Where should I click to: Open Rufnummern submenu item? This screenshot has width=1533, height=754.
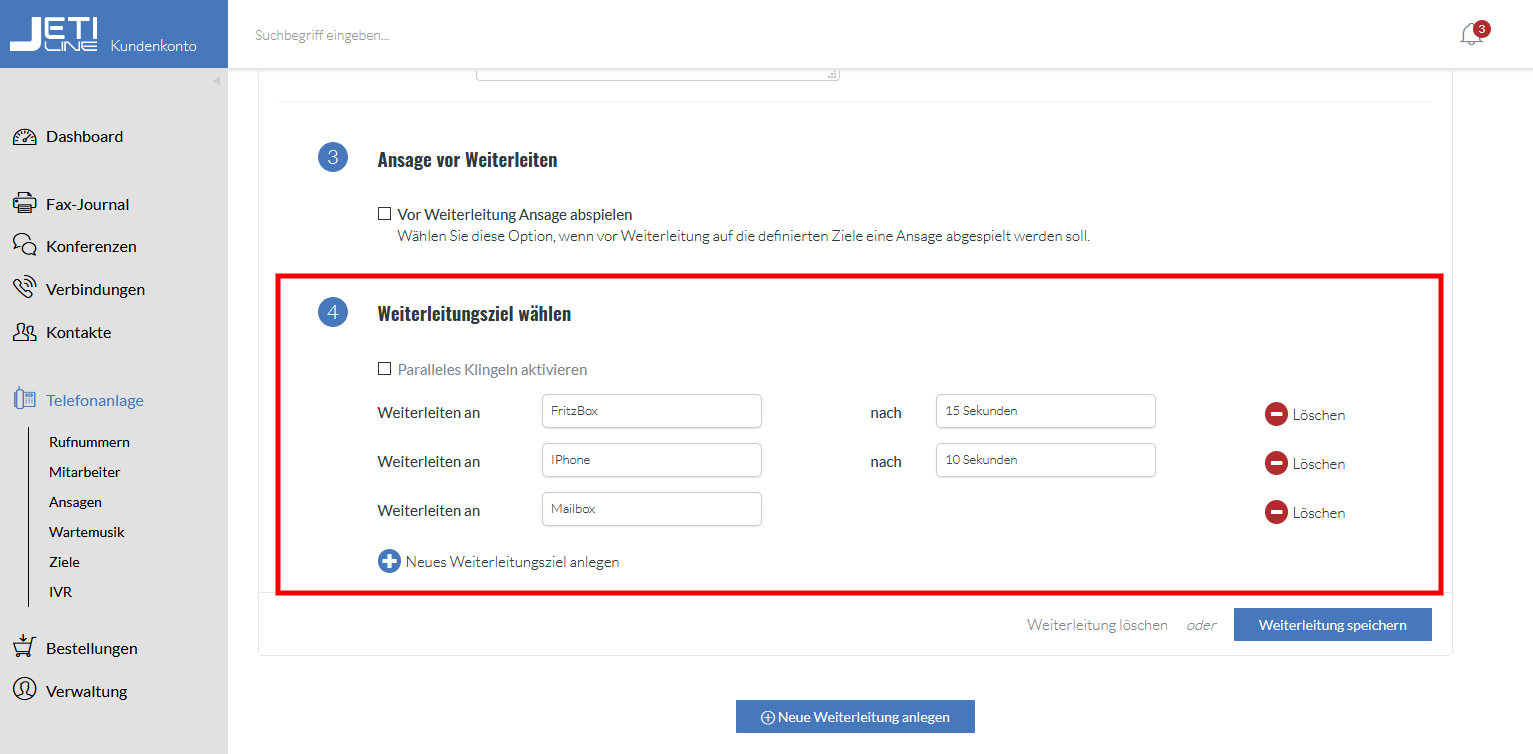[x=89, y=442]
